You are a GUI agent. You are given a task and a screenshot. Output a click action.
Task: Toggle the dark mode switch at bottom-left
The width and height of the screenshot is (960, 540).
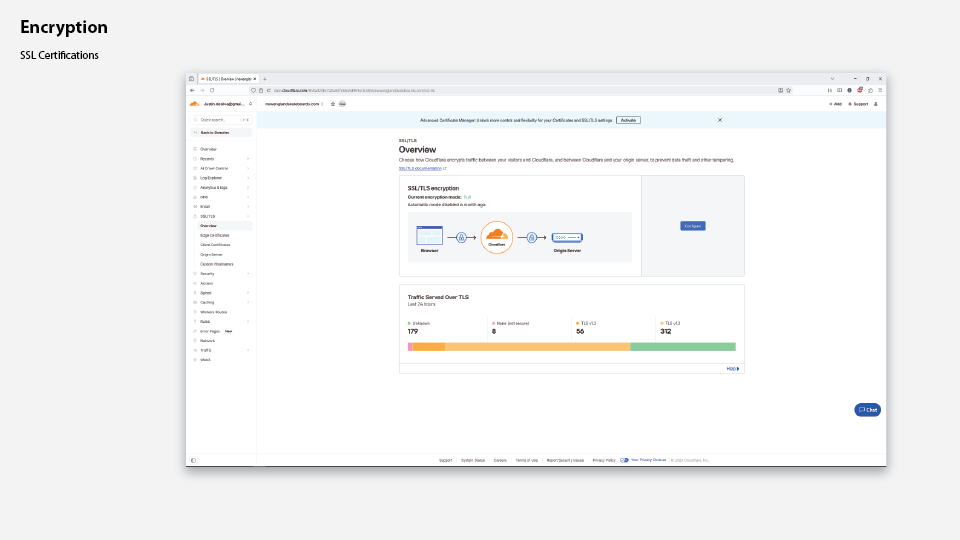coord(193,460)
